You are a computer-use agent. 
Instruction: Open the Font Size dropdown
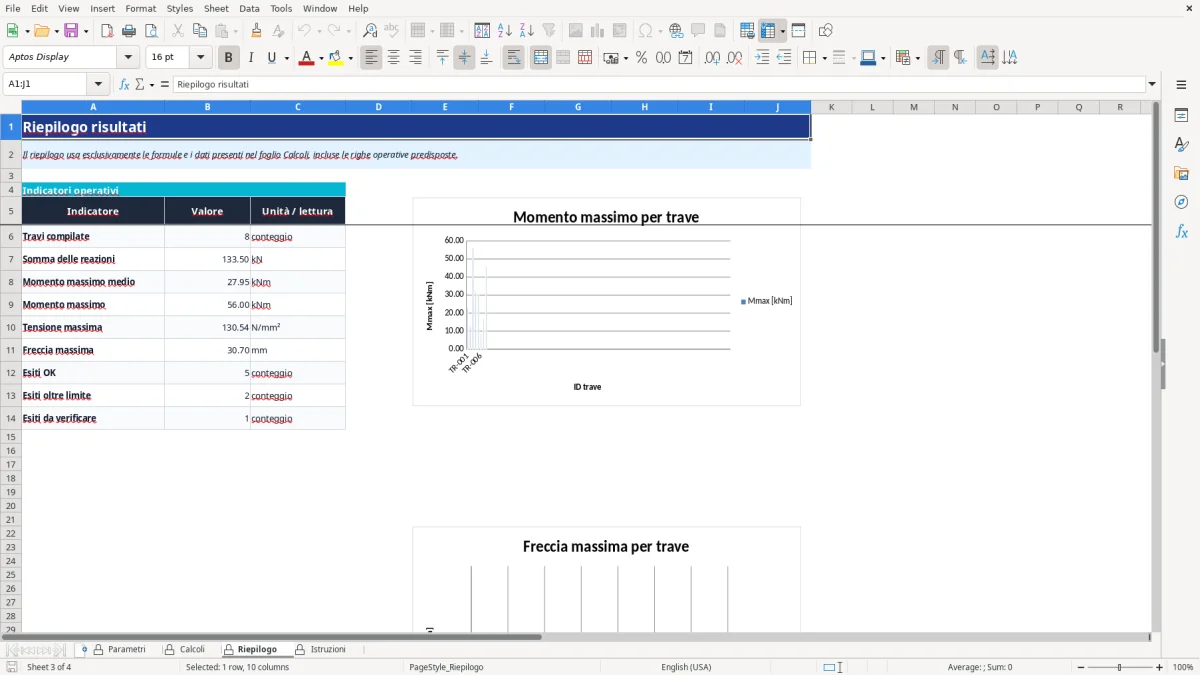[200, 58]
